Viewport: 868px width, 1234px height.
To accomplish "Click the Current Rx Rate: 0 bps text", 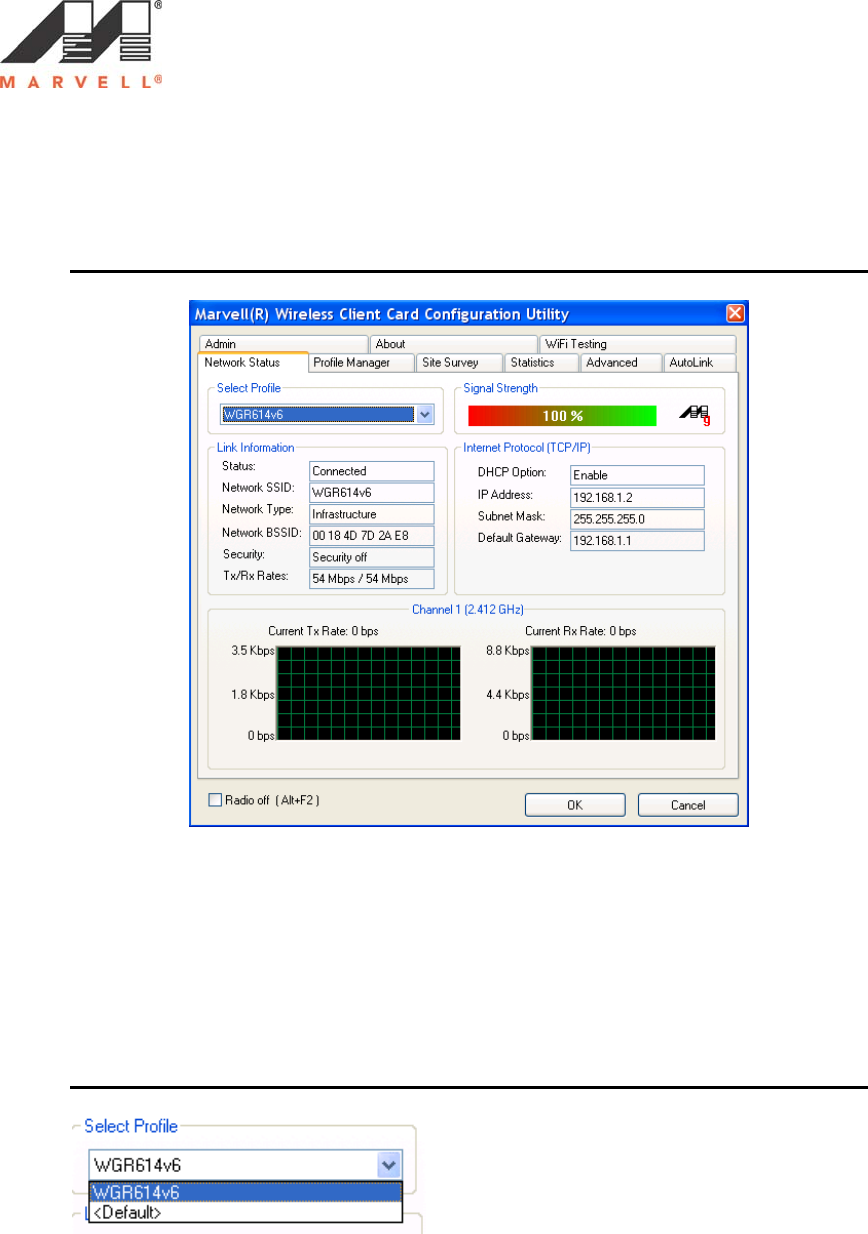I will click(x=580, y=631).
